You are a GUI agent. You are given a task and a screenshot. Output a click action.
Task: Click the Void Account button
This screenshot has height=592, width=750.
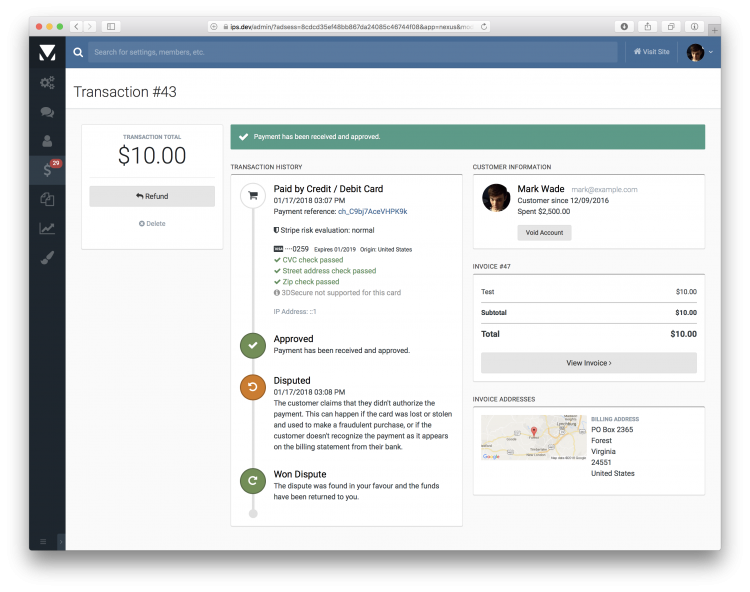tap(544, 232)
